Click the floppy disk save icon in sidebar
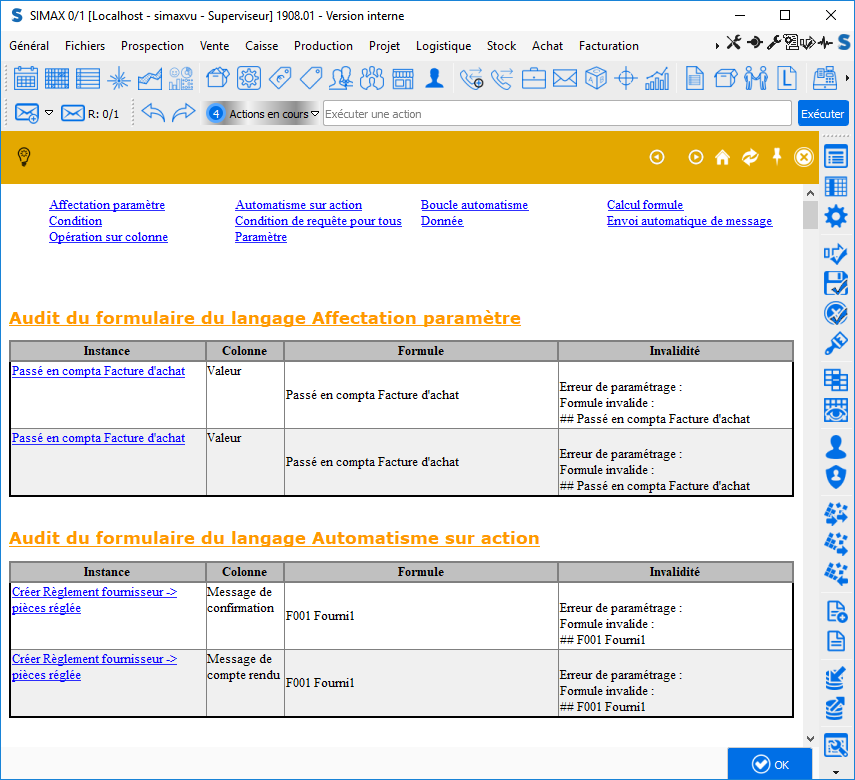The height and width of the screenshot is (780, 855). click(835, 282)
